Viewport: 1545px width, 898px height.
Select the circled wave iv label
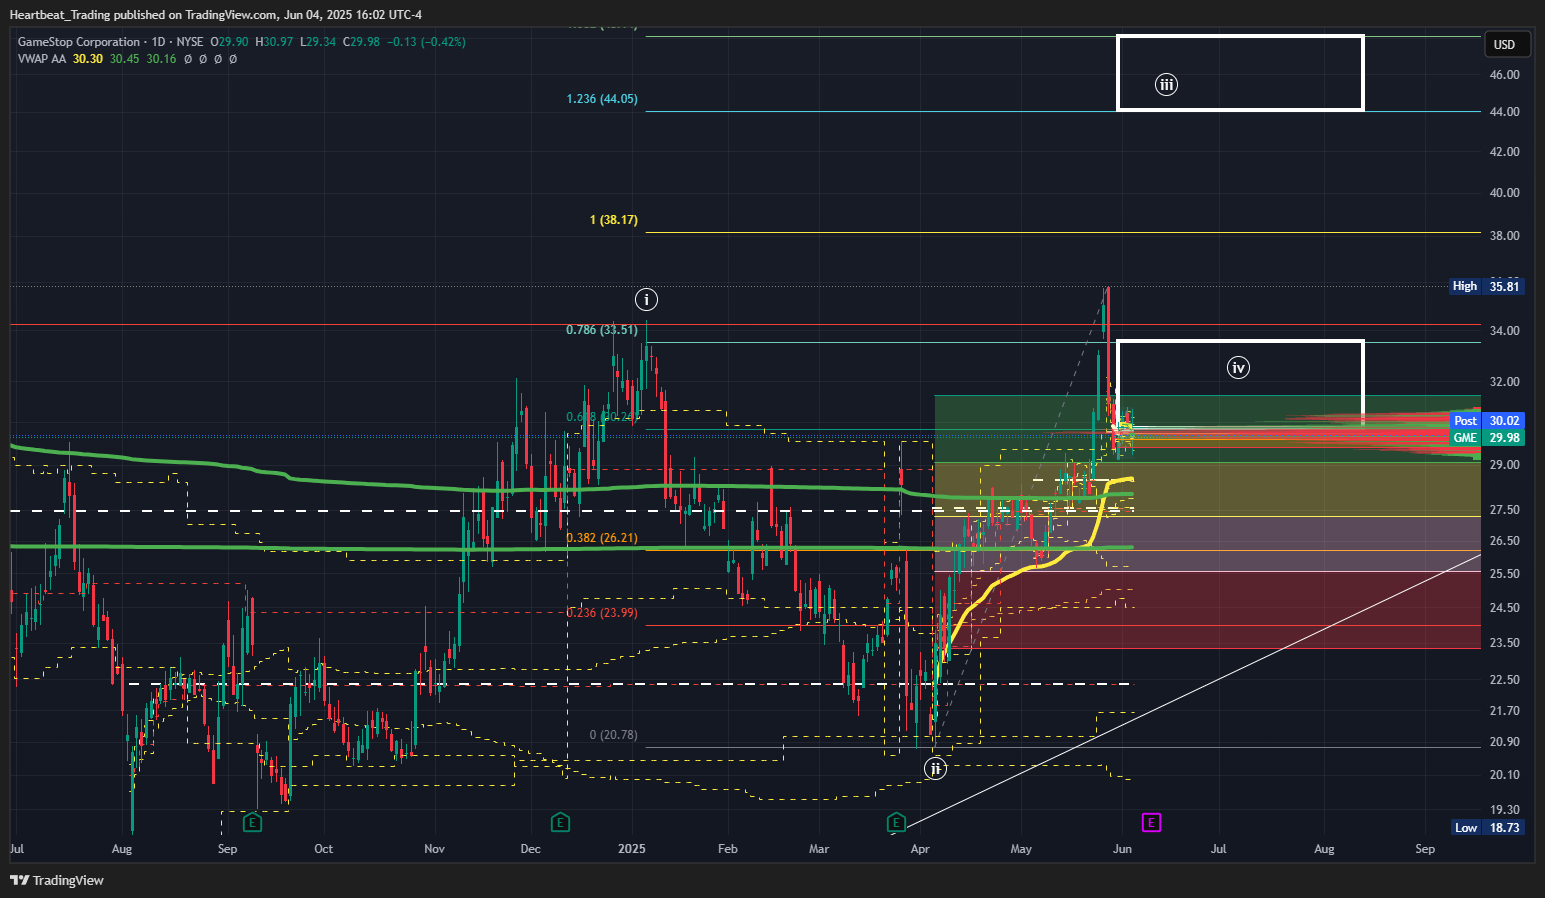[x=1238, y=368]
